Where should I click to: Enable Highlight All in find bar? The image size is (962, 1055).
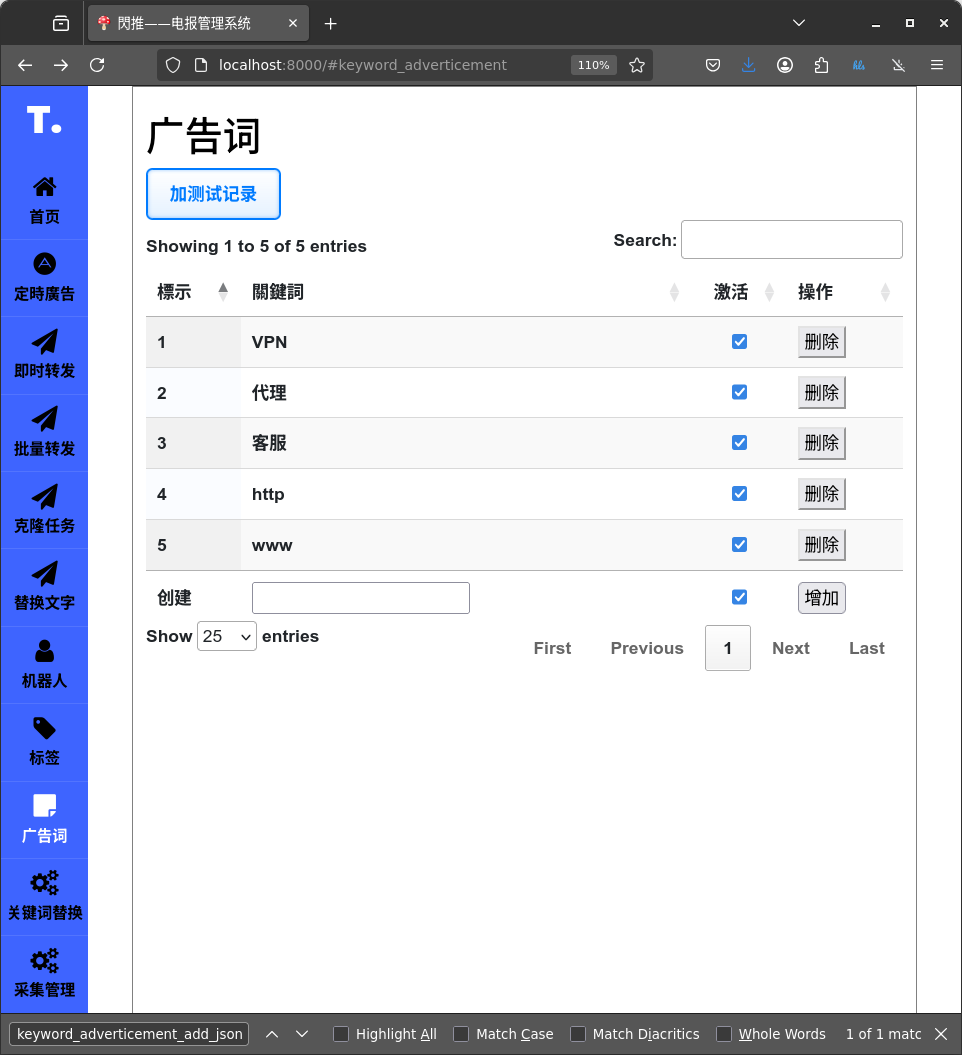341,1034
